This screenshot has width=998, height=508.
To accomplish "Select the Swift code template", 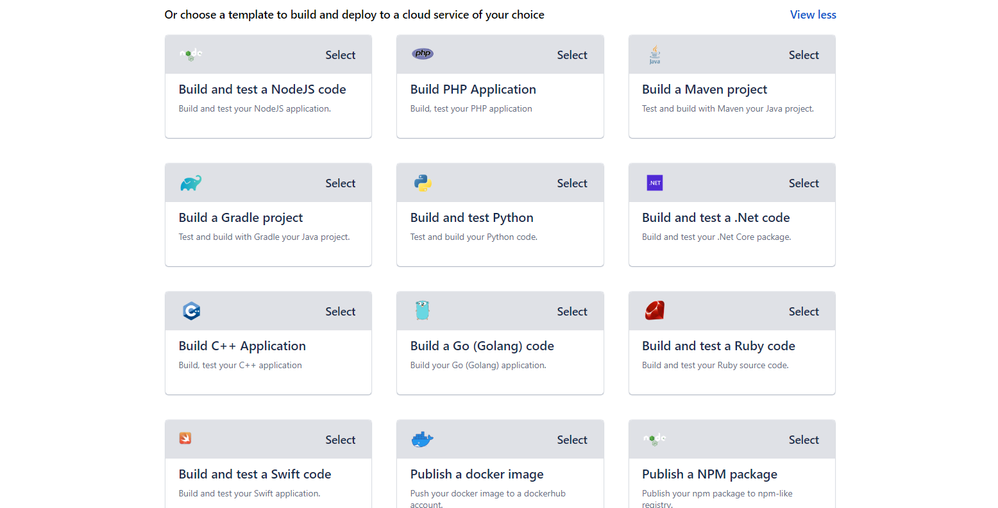I will pyautogui.click(x=340, y=440).
